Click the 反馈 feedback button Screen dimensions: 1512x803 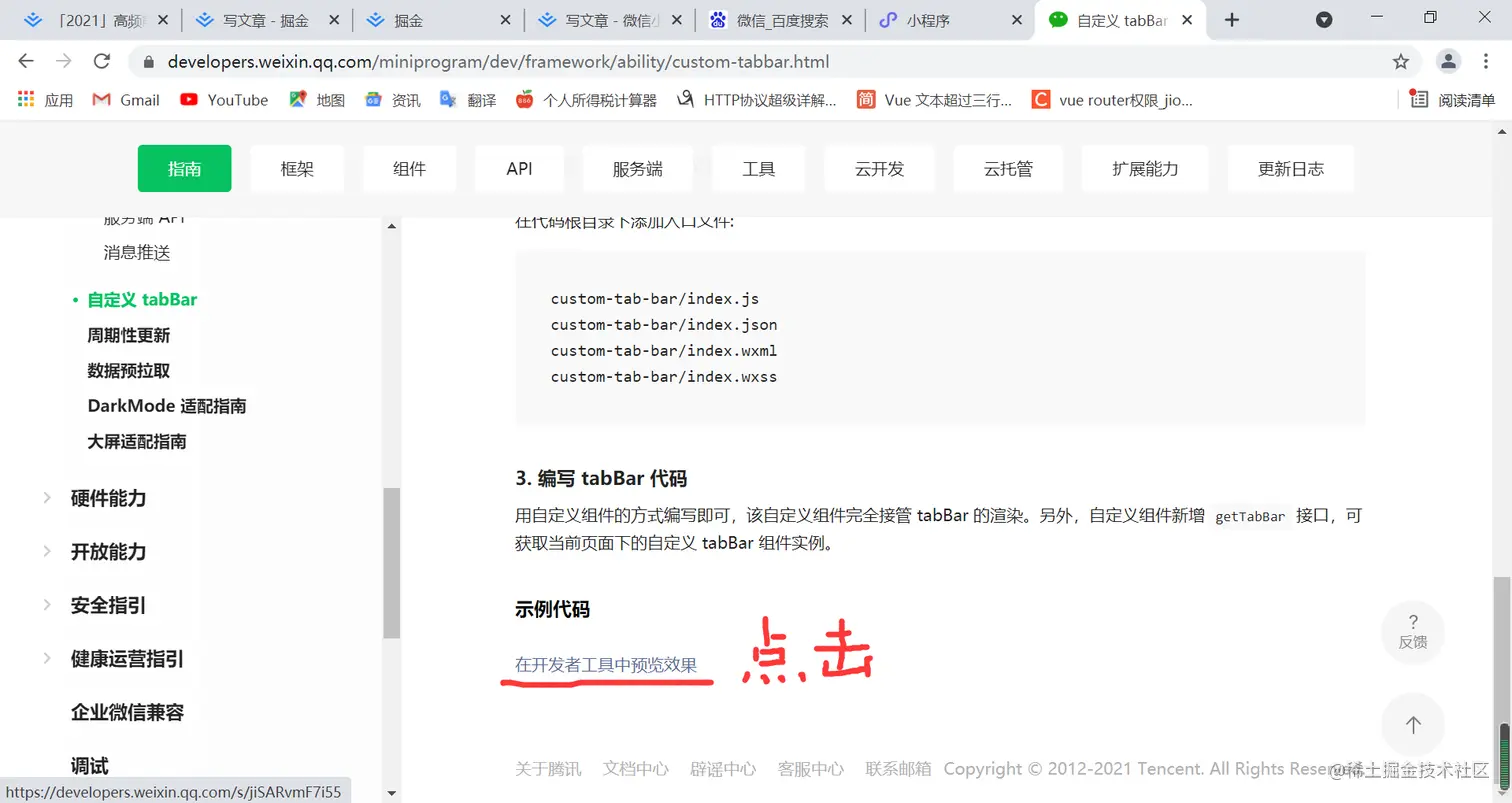[1413, 632]
